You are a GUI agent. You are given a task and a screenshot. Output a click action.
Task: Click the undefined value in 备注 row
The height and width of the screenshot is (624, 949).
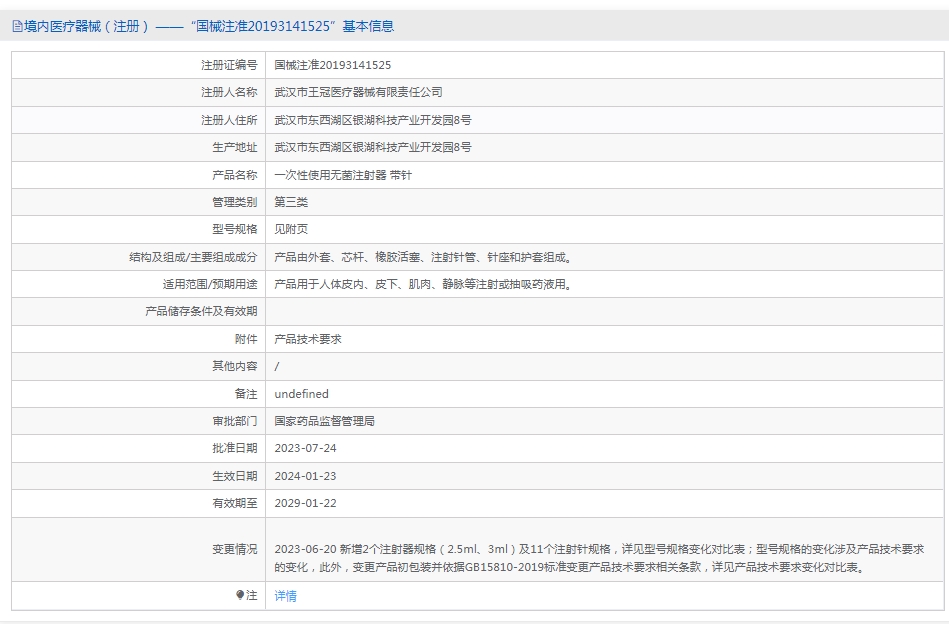point(301,394)
